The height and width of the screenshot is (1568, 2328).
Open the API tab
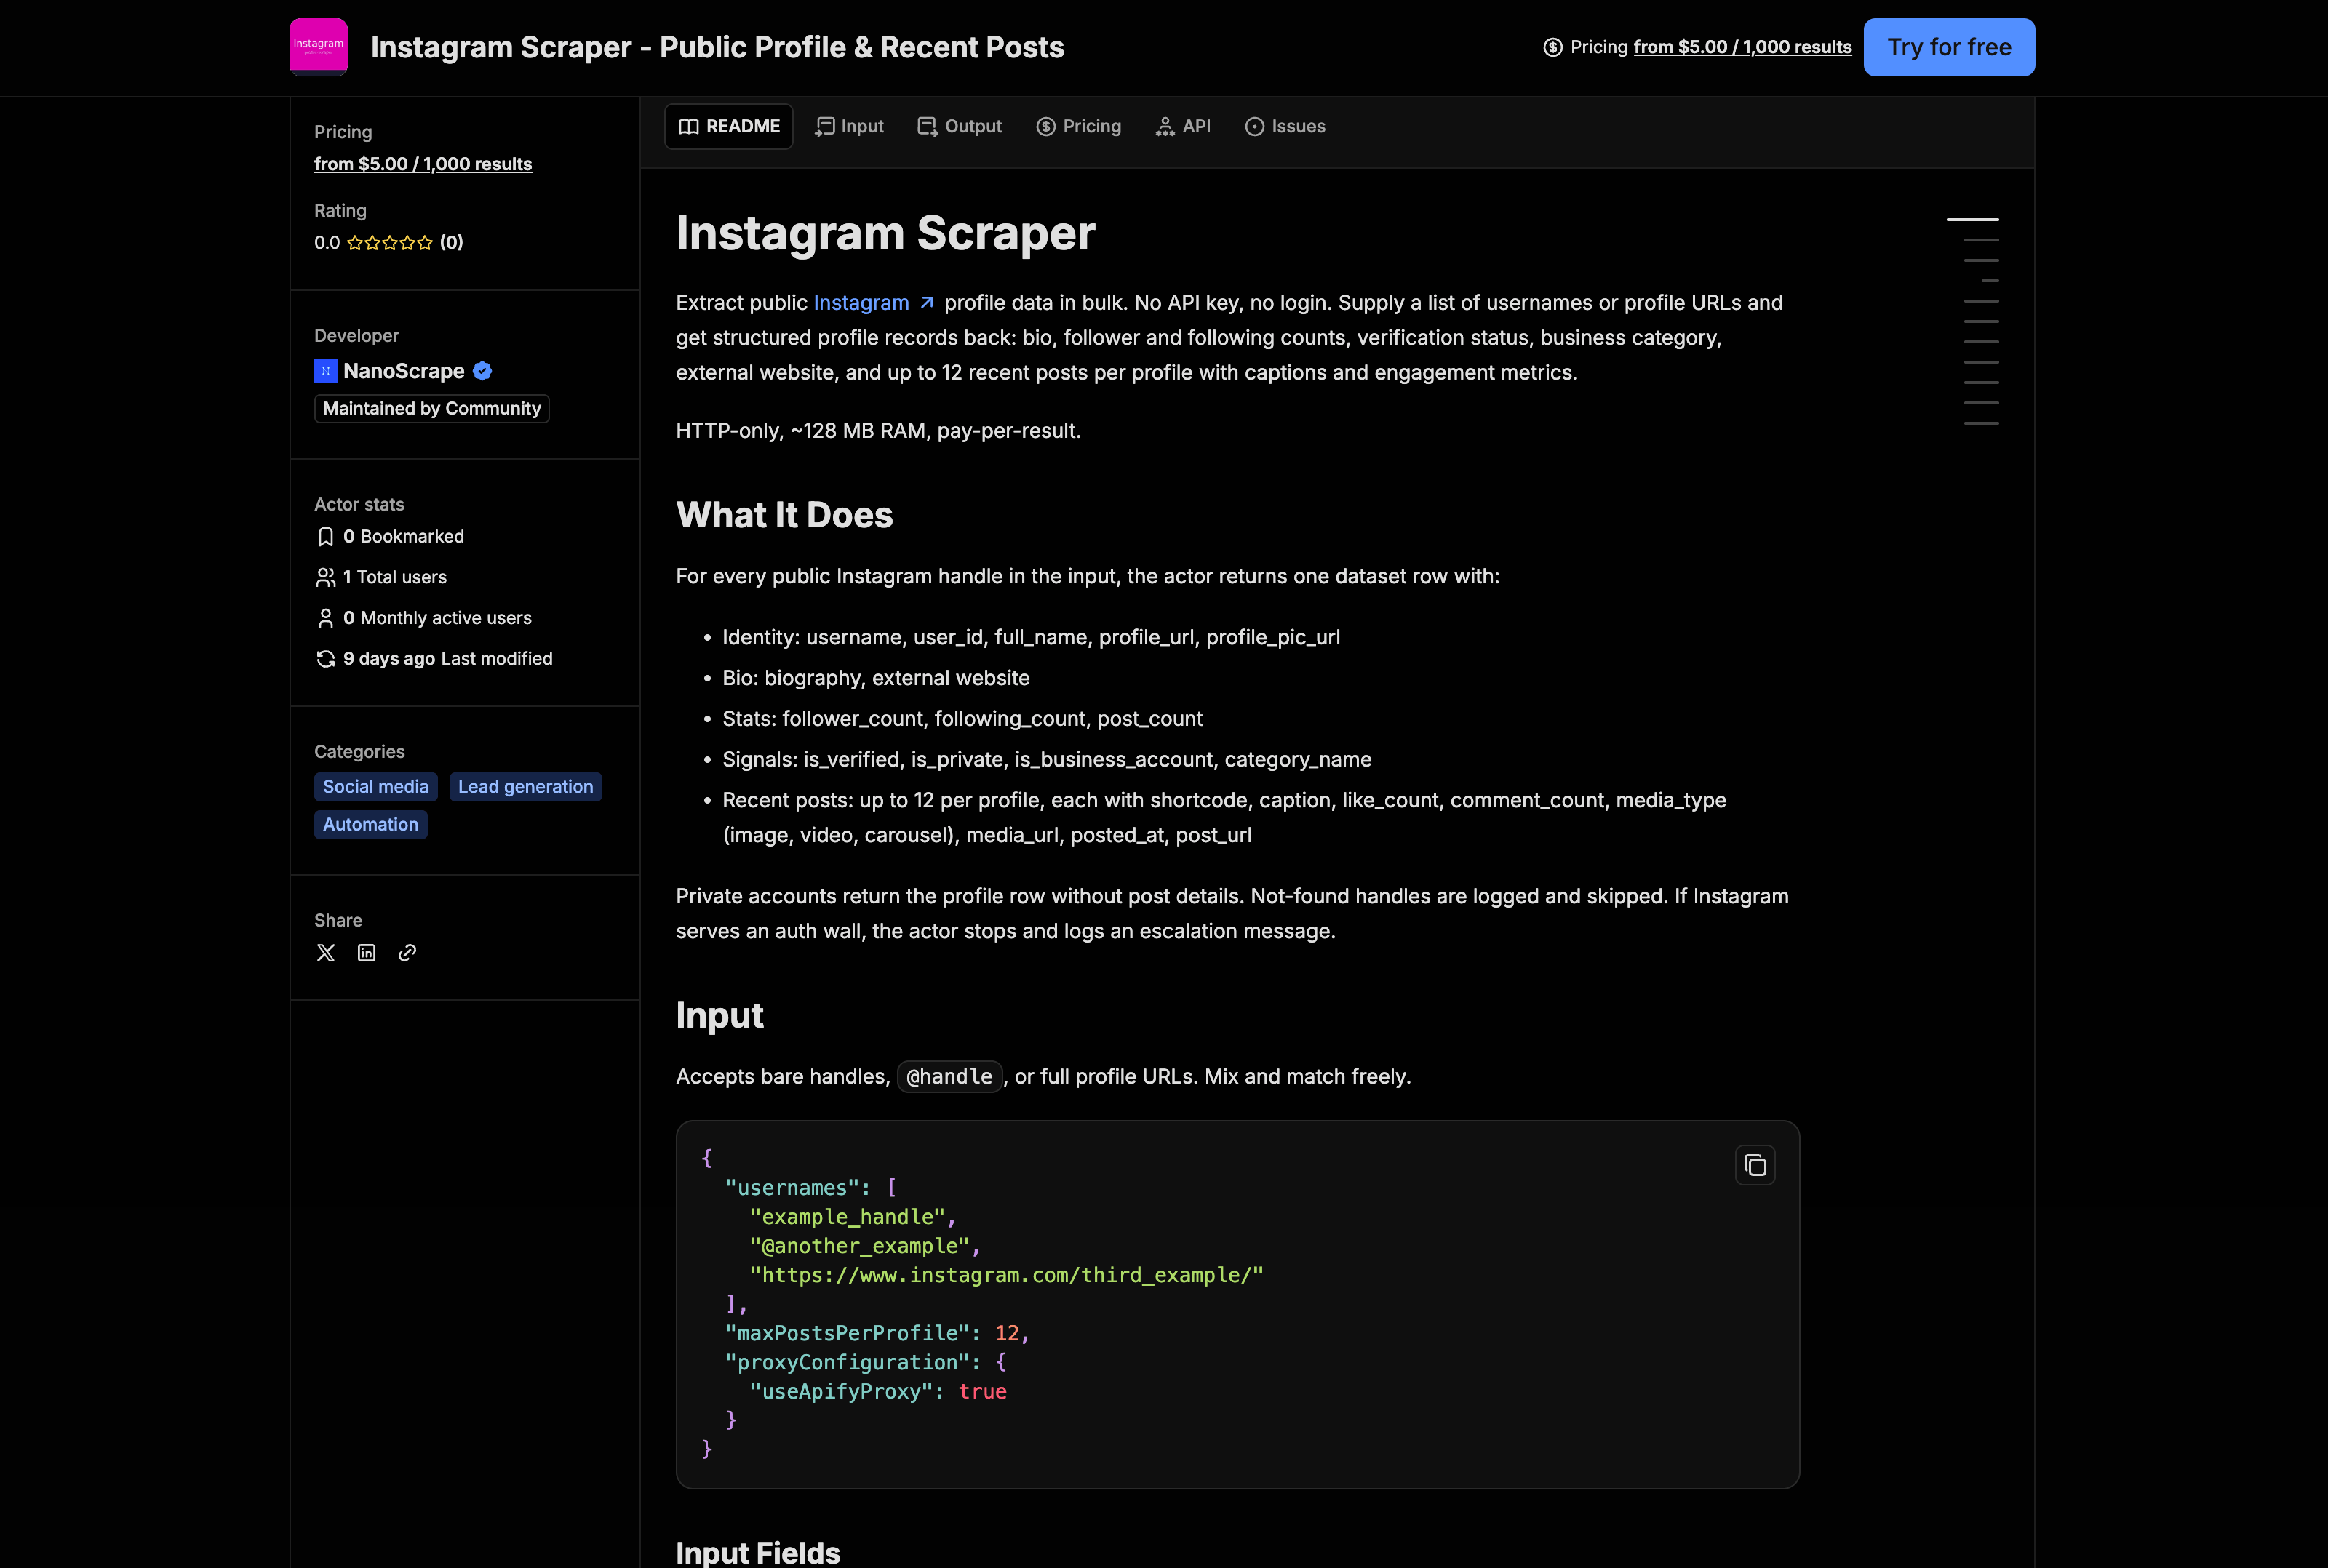coord(1183,126)
